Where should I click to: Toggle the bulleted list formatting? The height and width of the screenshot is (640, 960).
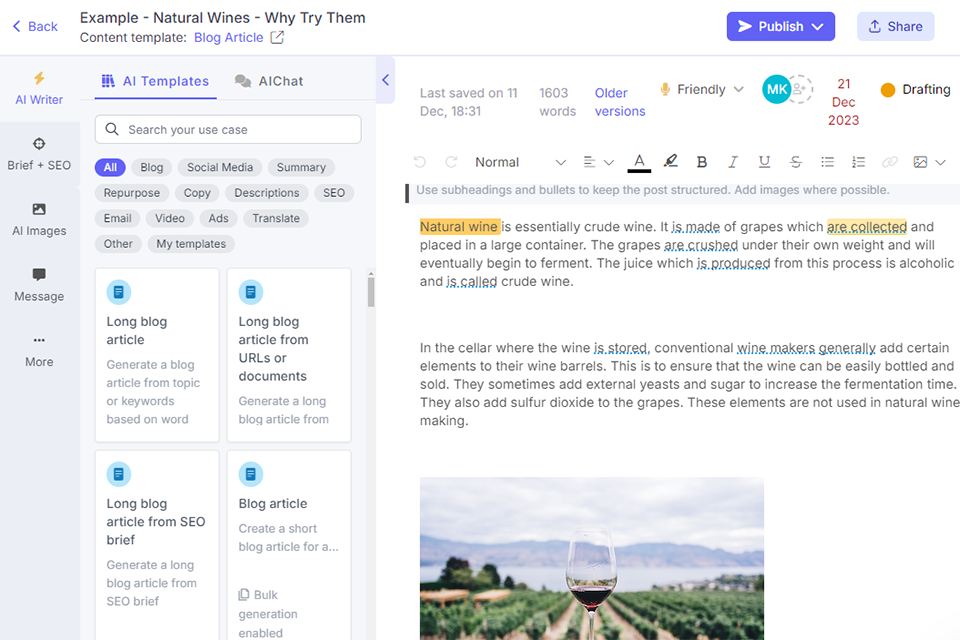[x=827, y=161]
